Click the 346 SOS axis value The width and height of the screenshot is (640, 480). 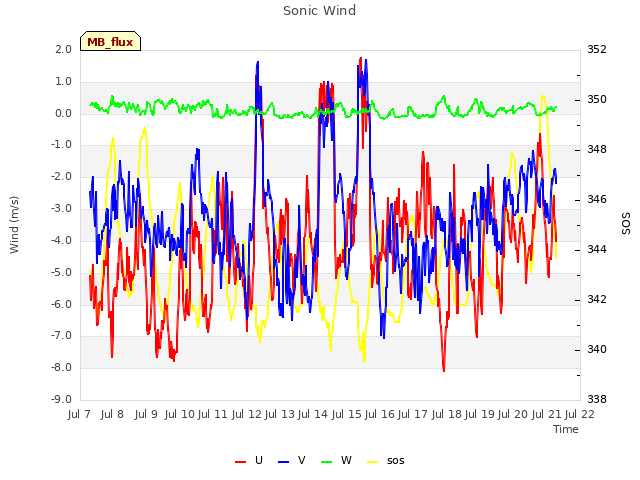click(597, 199)
